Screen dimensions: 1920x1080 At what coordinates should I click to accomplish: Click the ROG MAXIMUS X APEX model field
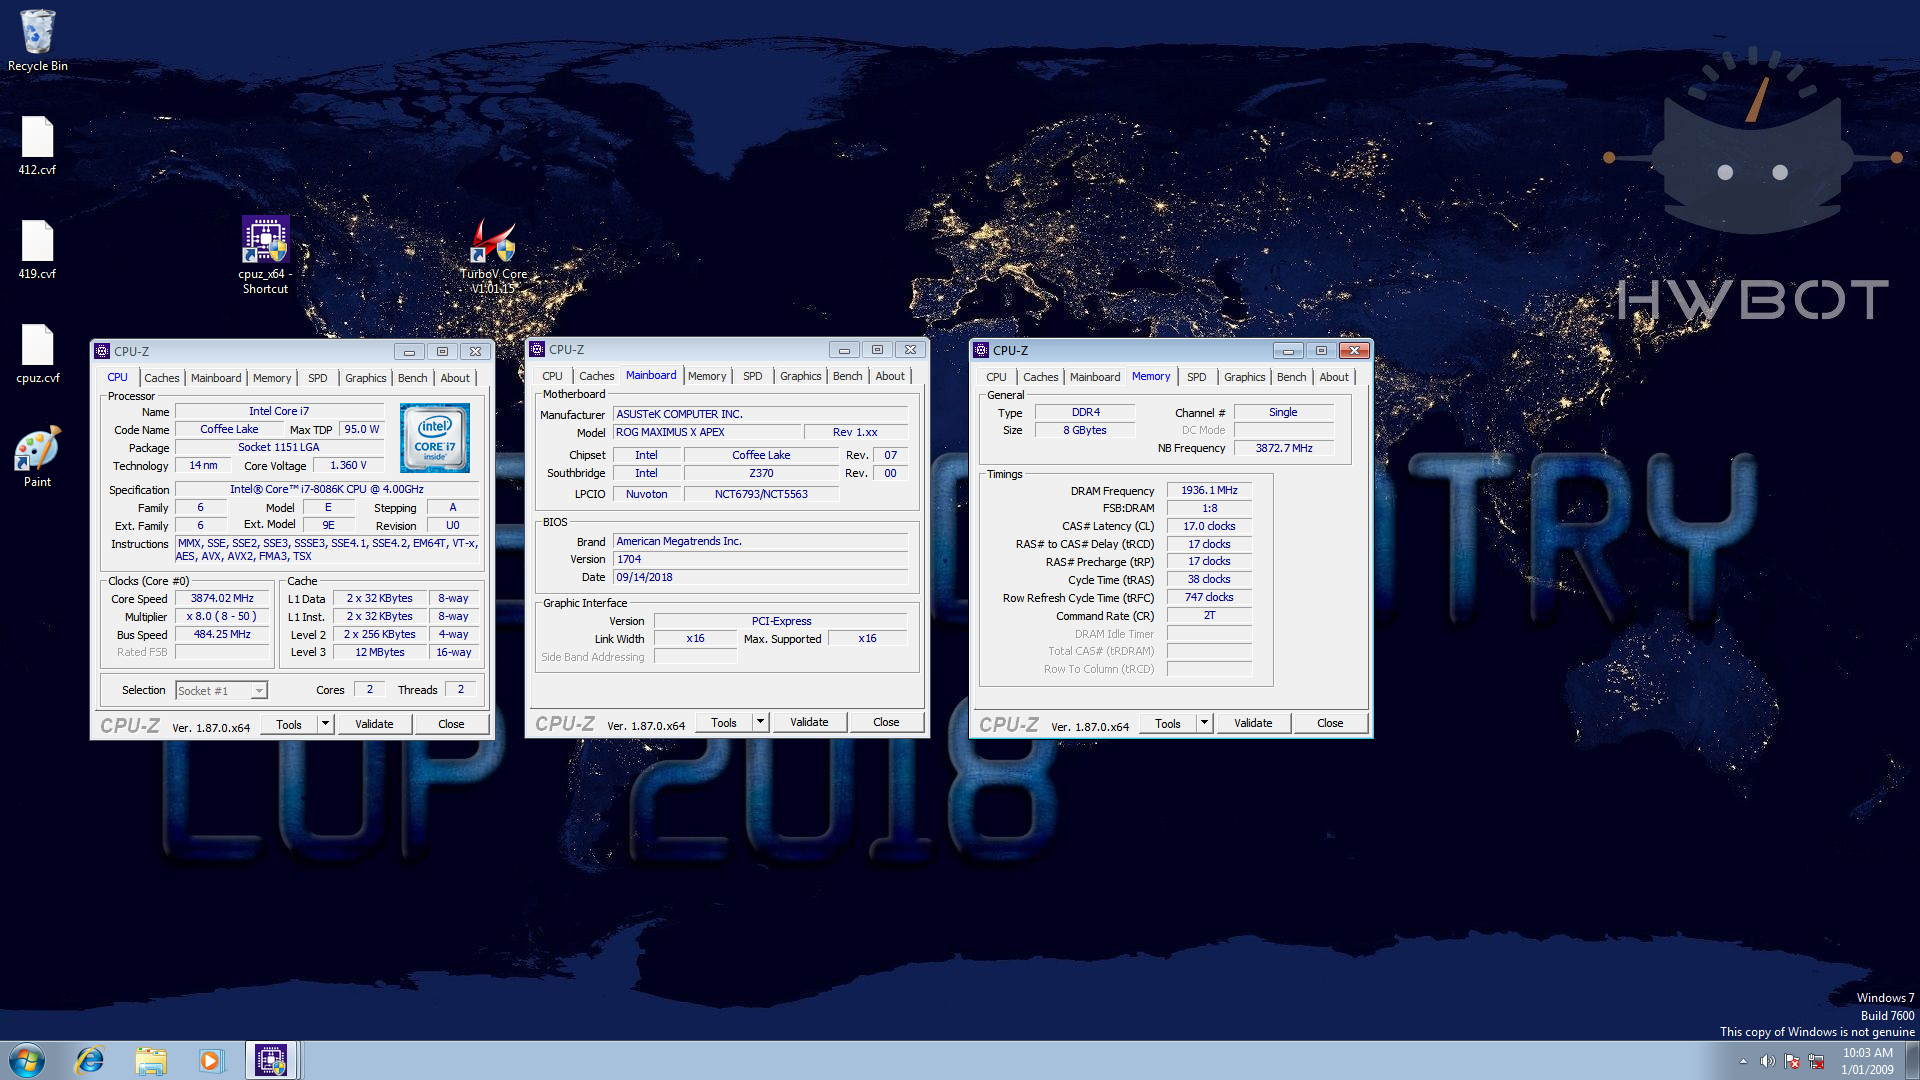[x=707, y=432]
